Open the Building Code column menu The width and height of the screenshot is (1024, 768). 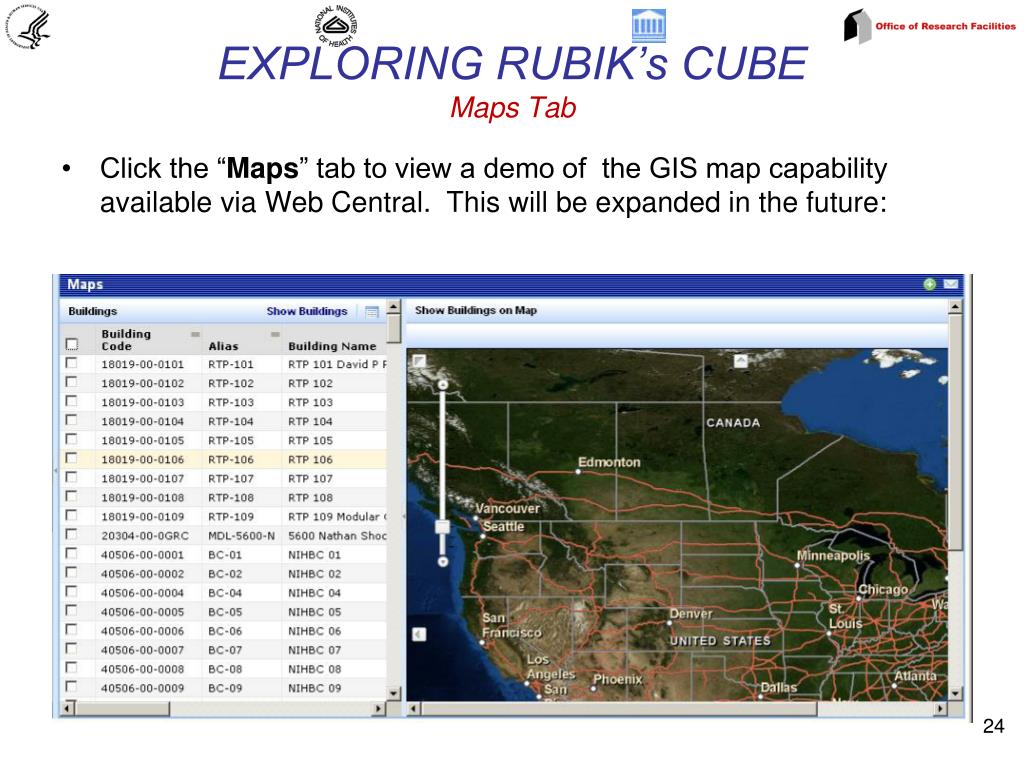coord(195,334)
